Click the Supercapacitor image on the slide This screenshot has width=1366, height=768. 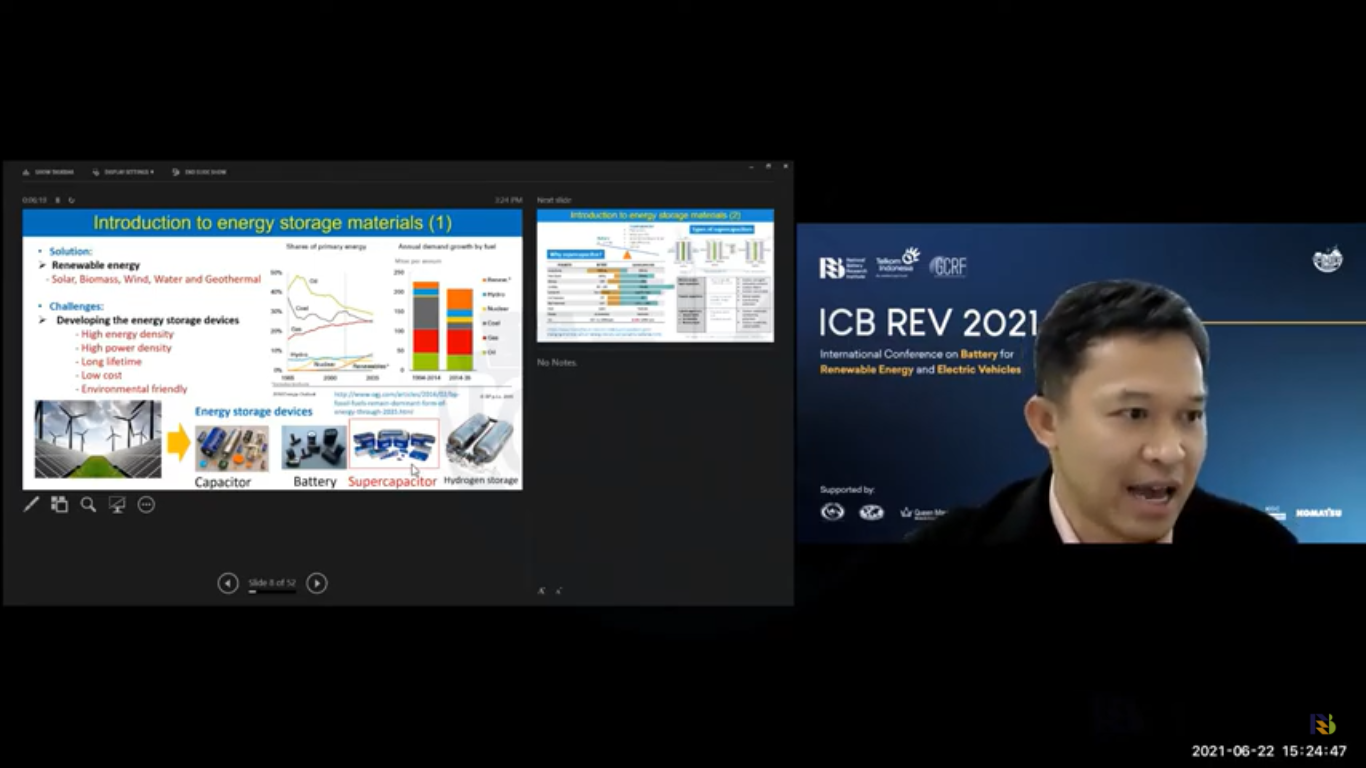pos(393,445)
